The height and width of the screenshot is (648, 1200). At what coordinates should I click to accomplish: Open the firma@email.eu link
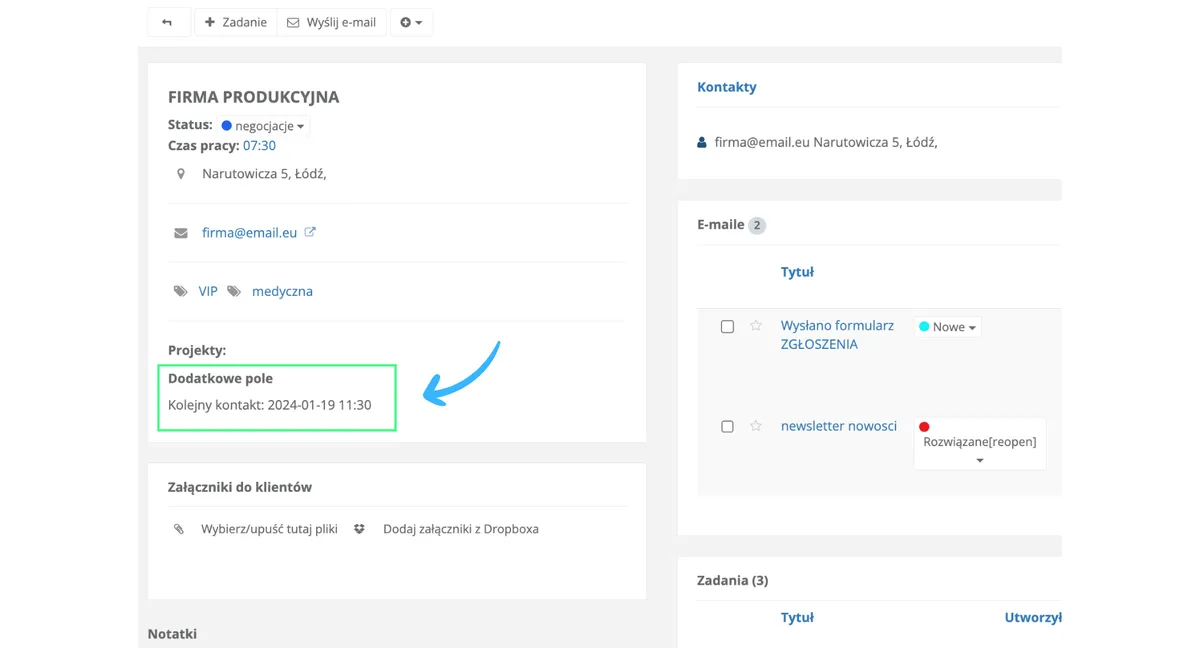tap(249, 232)
